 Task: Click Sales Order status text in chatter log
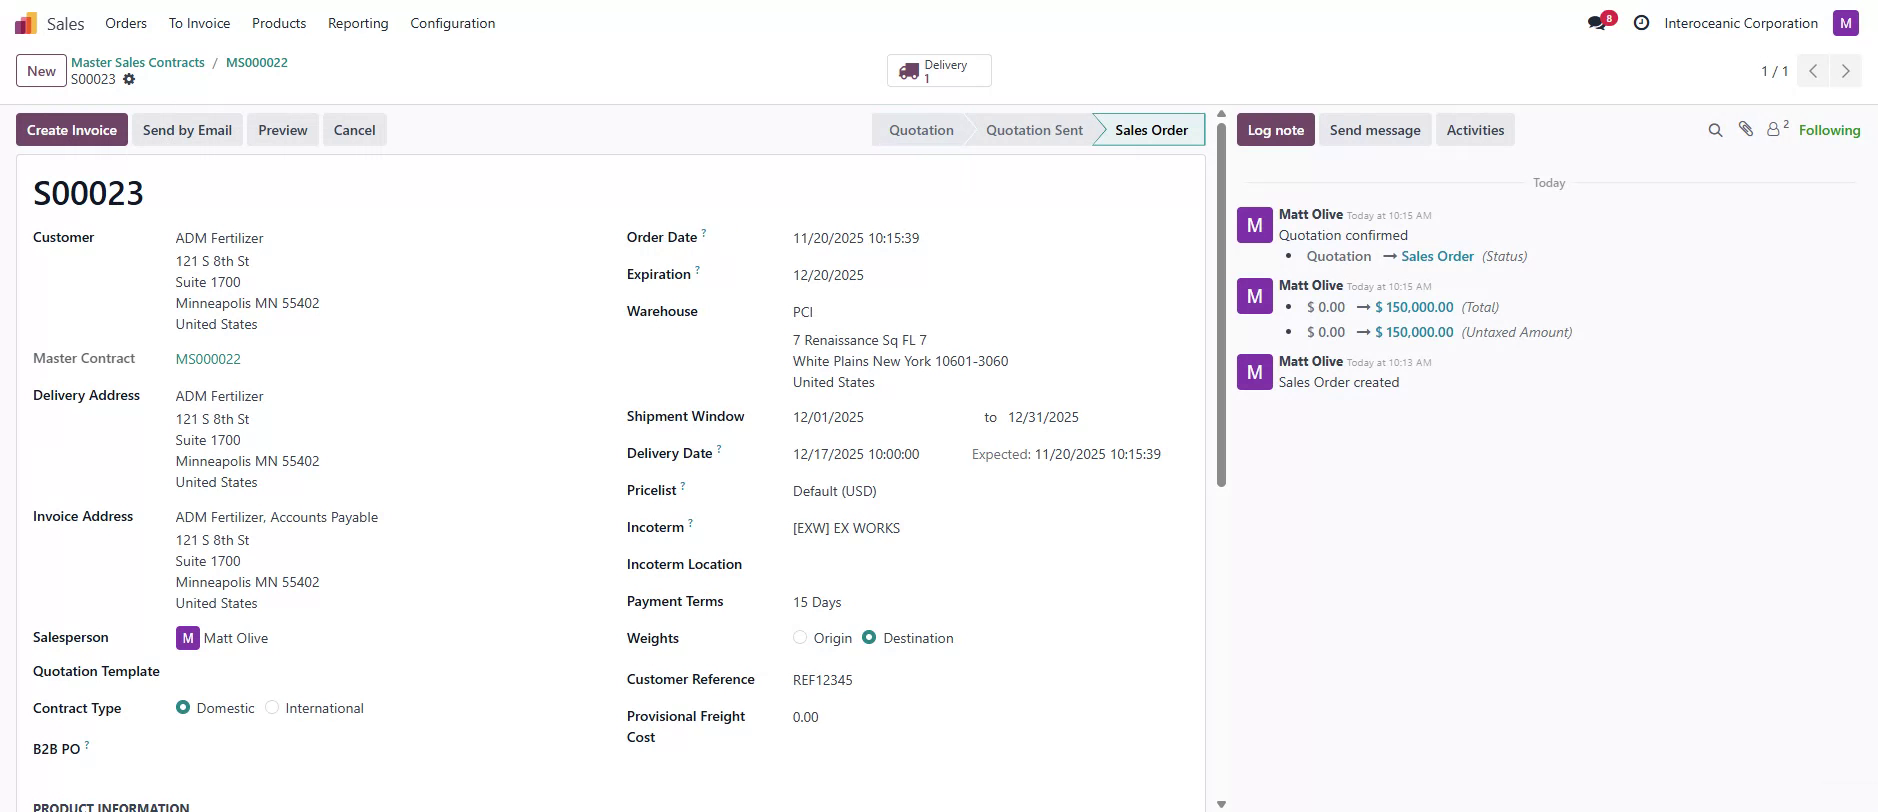point(1437,256)
